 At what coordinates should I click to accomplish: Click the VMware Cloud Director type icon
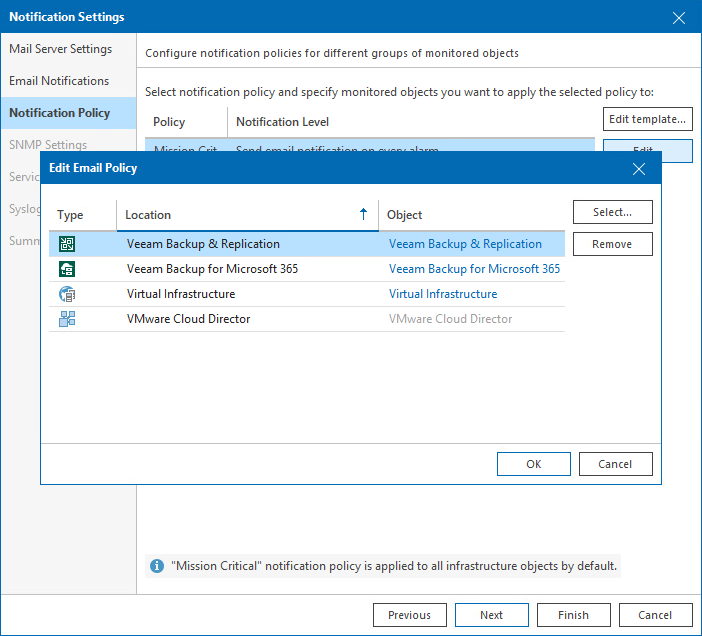(67, 319)
